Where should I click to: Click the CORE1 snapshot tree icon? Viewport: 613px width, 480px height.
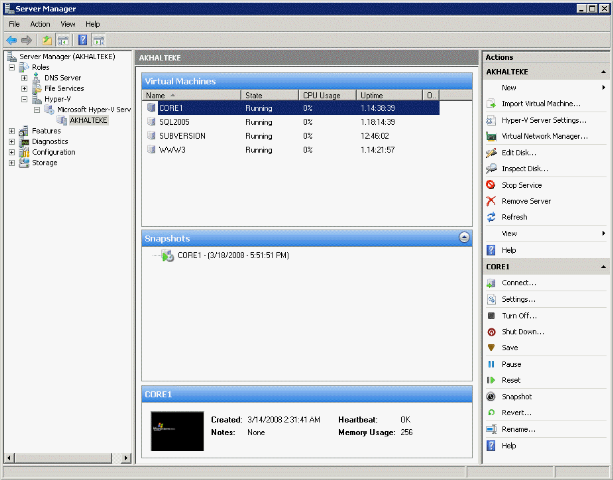click(168, 256)
